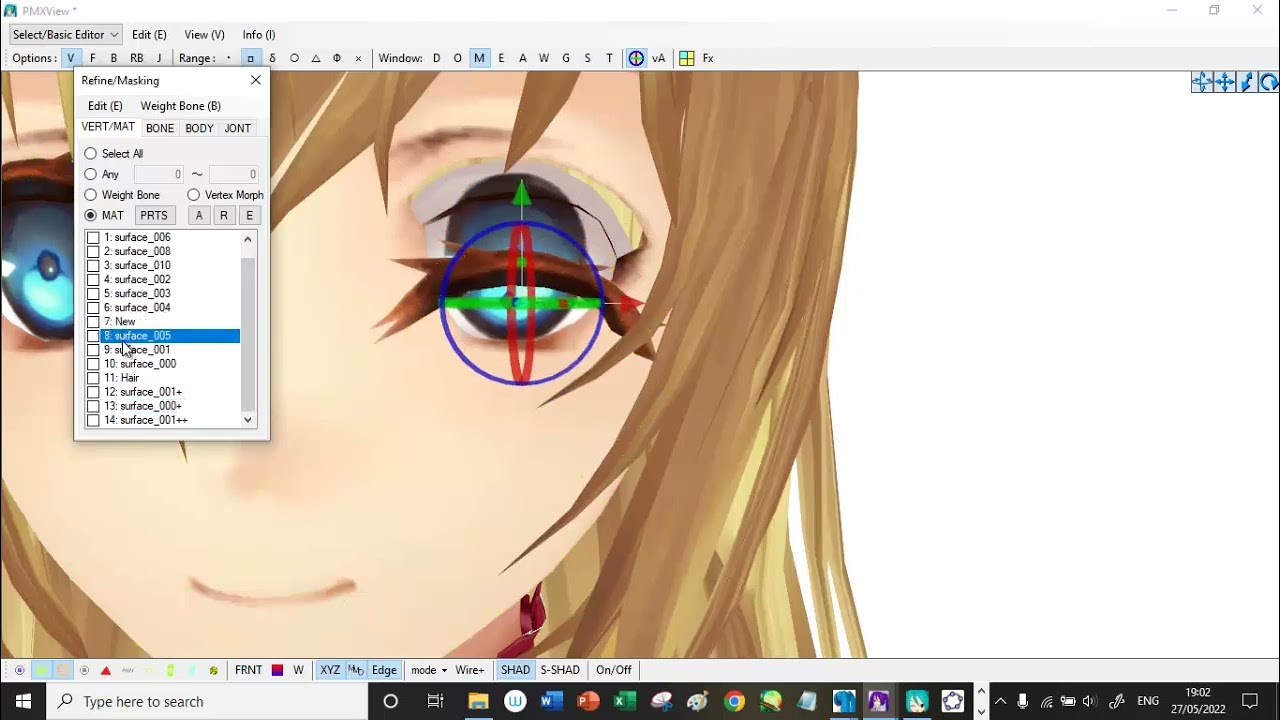Click the phi range option icon
The image size is (1280, 720).
[337, 58]
